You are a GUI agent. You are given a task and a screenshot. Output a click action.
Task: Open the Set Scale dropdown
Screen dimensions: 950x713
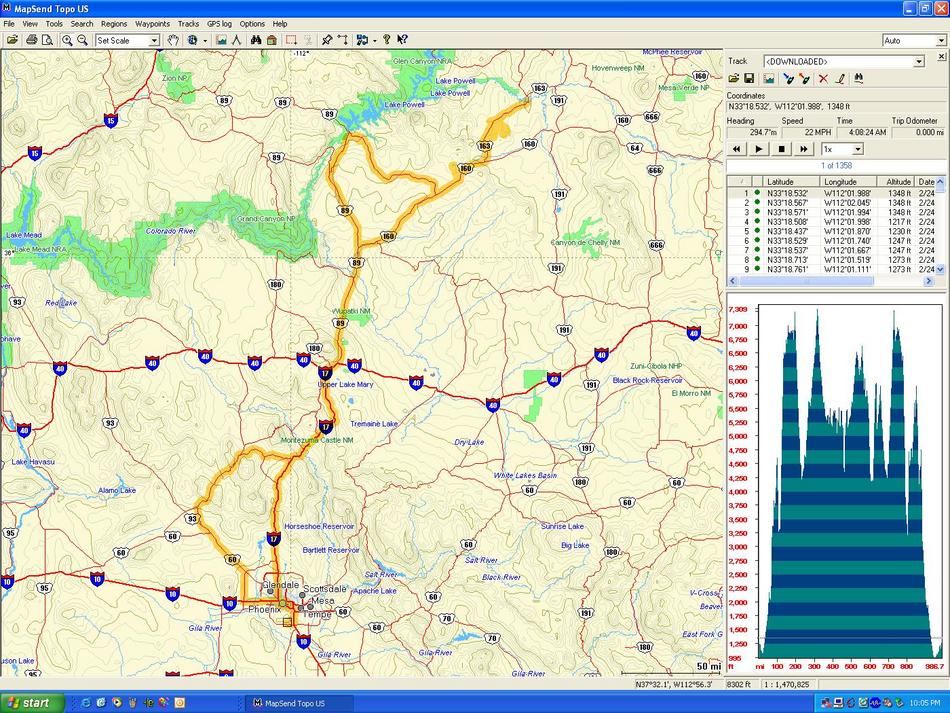pyautogui.click(x=154, y=41)
